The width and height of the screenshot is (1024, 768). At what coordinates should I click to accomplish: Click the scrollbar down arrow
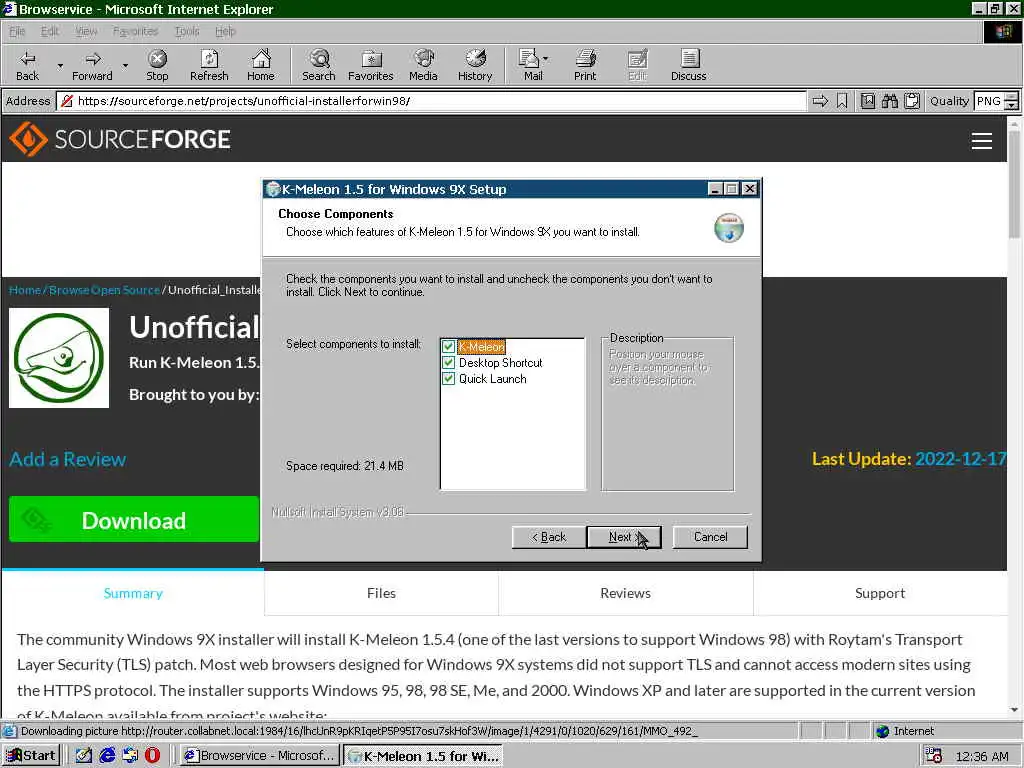pyautogui.click(x=1014, y=709)
